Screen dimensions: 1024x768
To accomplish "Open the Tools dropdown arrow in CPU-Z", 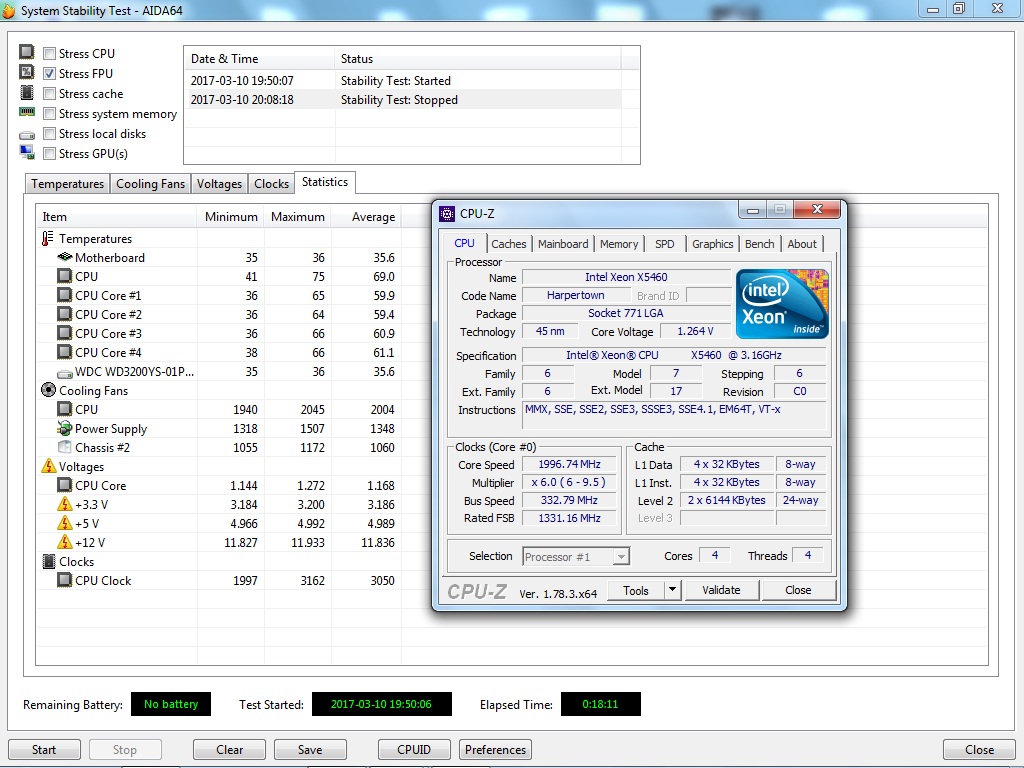I will tap(673, 590).
